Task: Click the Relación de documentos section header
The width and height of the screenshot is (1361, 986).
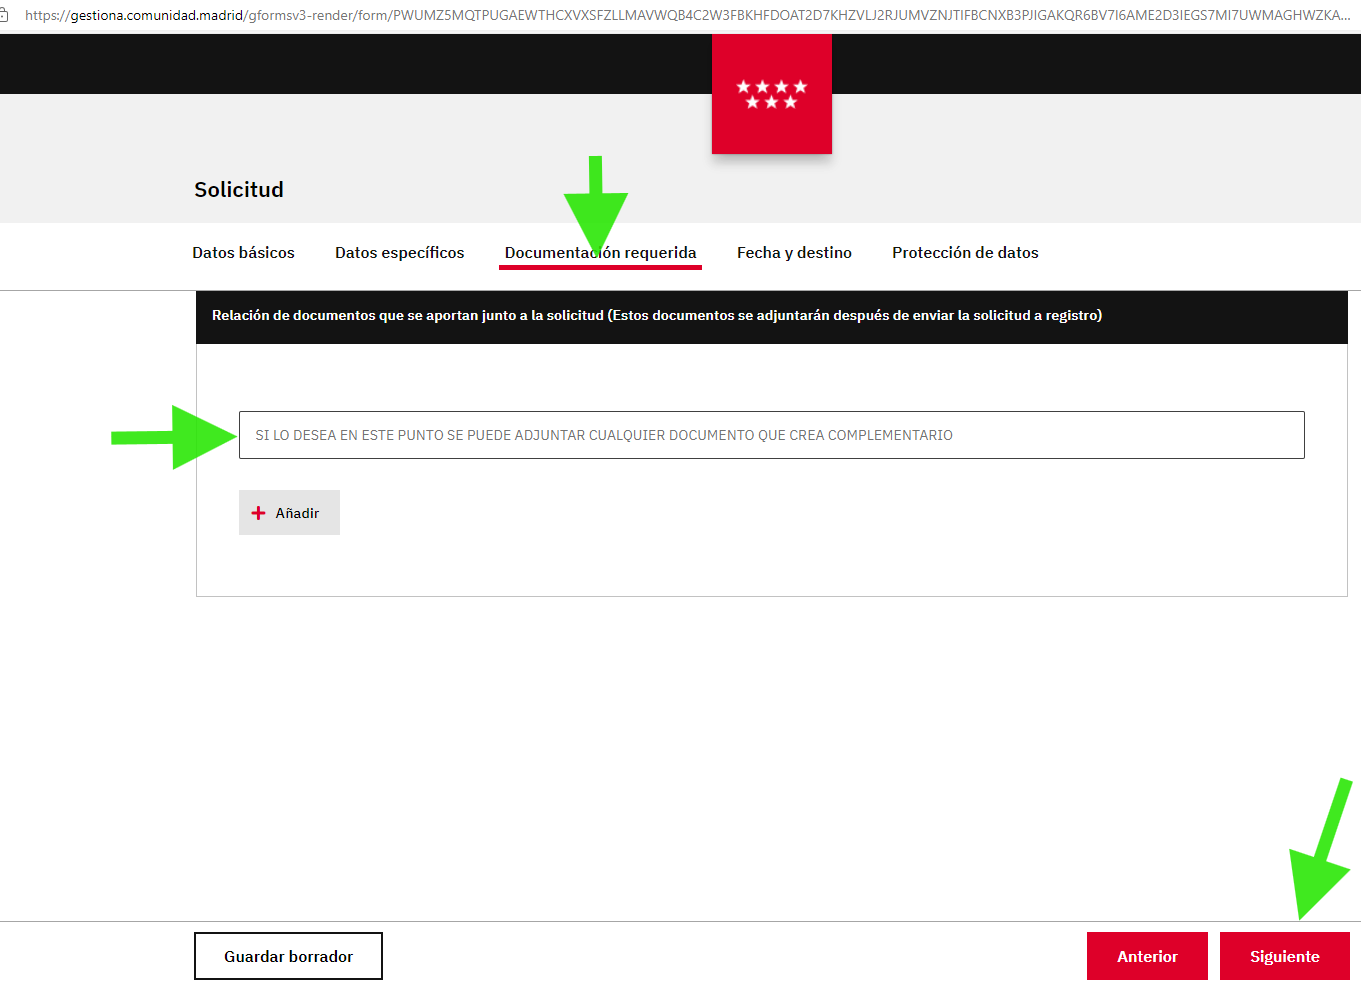Action: tap(657, 316)
